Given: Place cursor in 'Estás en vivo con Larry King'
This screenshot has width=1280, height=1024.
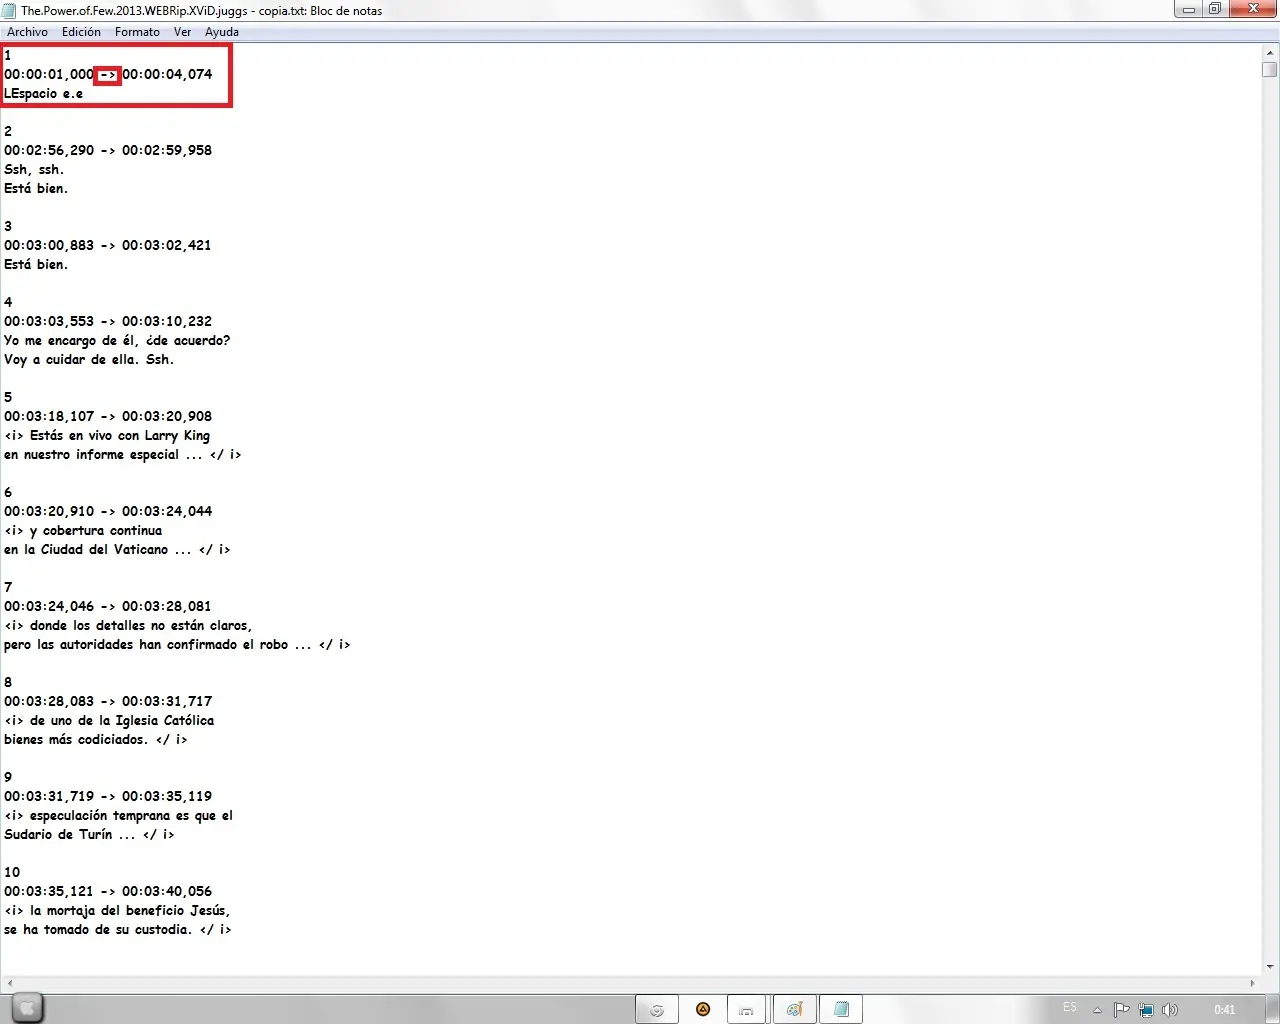Looking at the screenshot, I should click(120, 436).
